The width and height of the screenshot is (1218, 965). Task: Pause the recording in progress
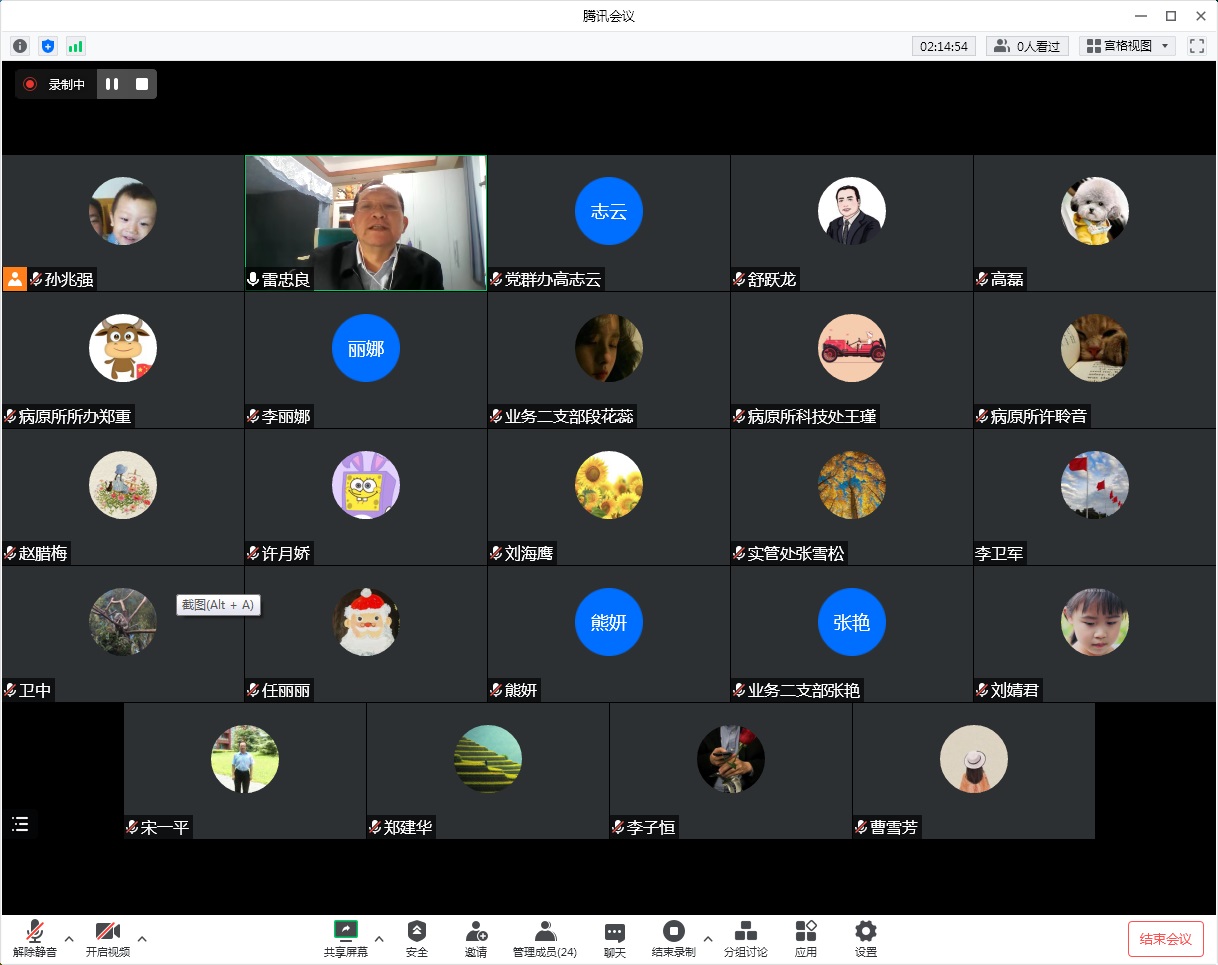(112, 85)
